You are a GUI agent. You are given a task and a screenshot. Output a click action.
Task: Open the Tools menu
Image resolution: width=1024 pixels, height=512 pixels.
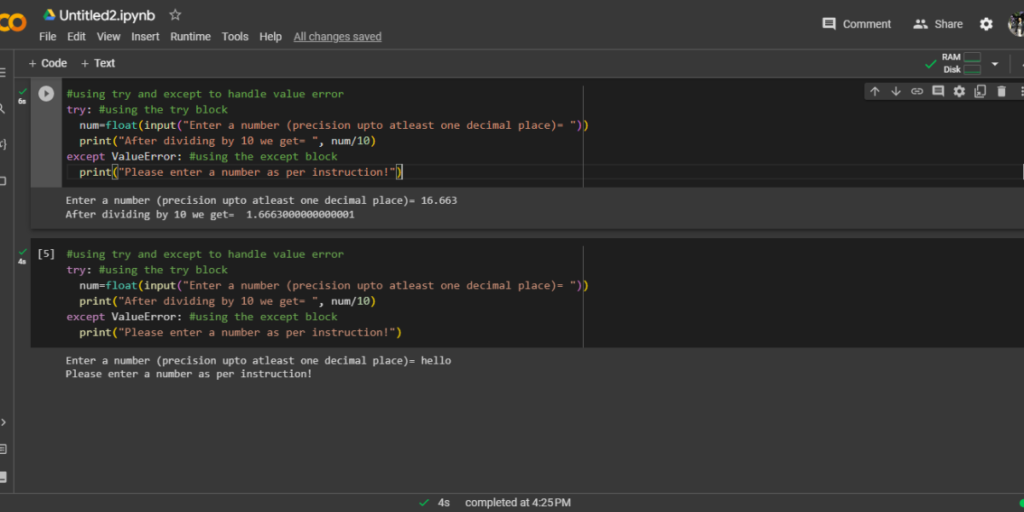[235, 37]
